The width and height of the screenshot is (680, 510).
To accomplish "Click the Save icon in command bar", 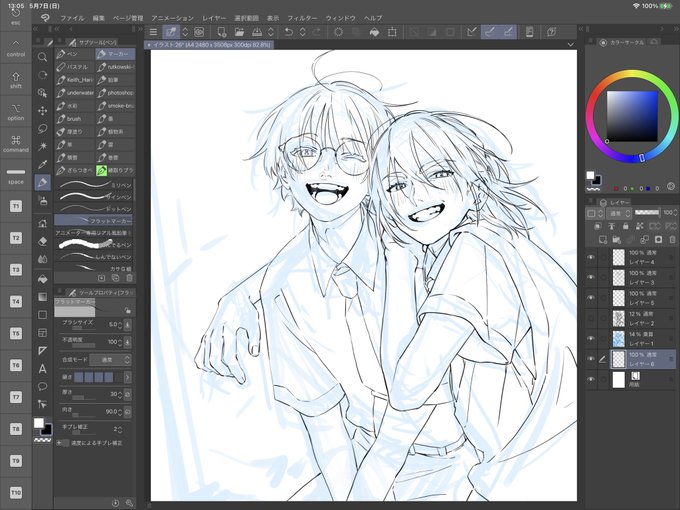I will (x=257, y=32).
